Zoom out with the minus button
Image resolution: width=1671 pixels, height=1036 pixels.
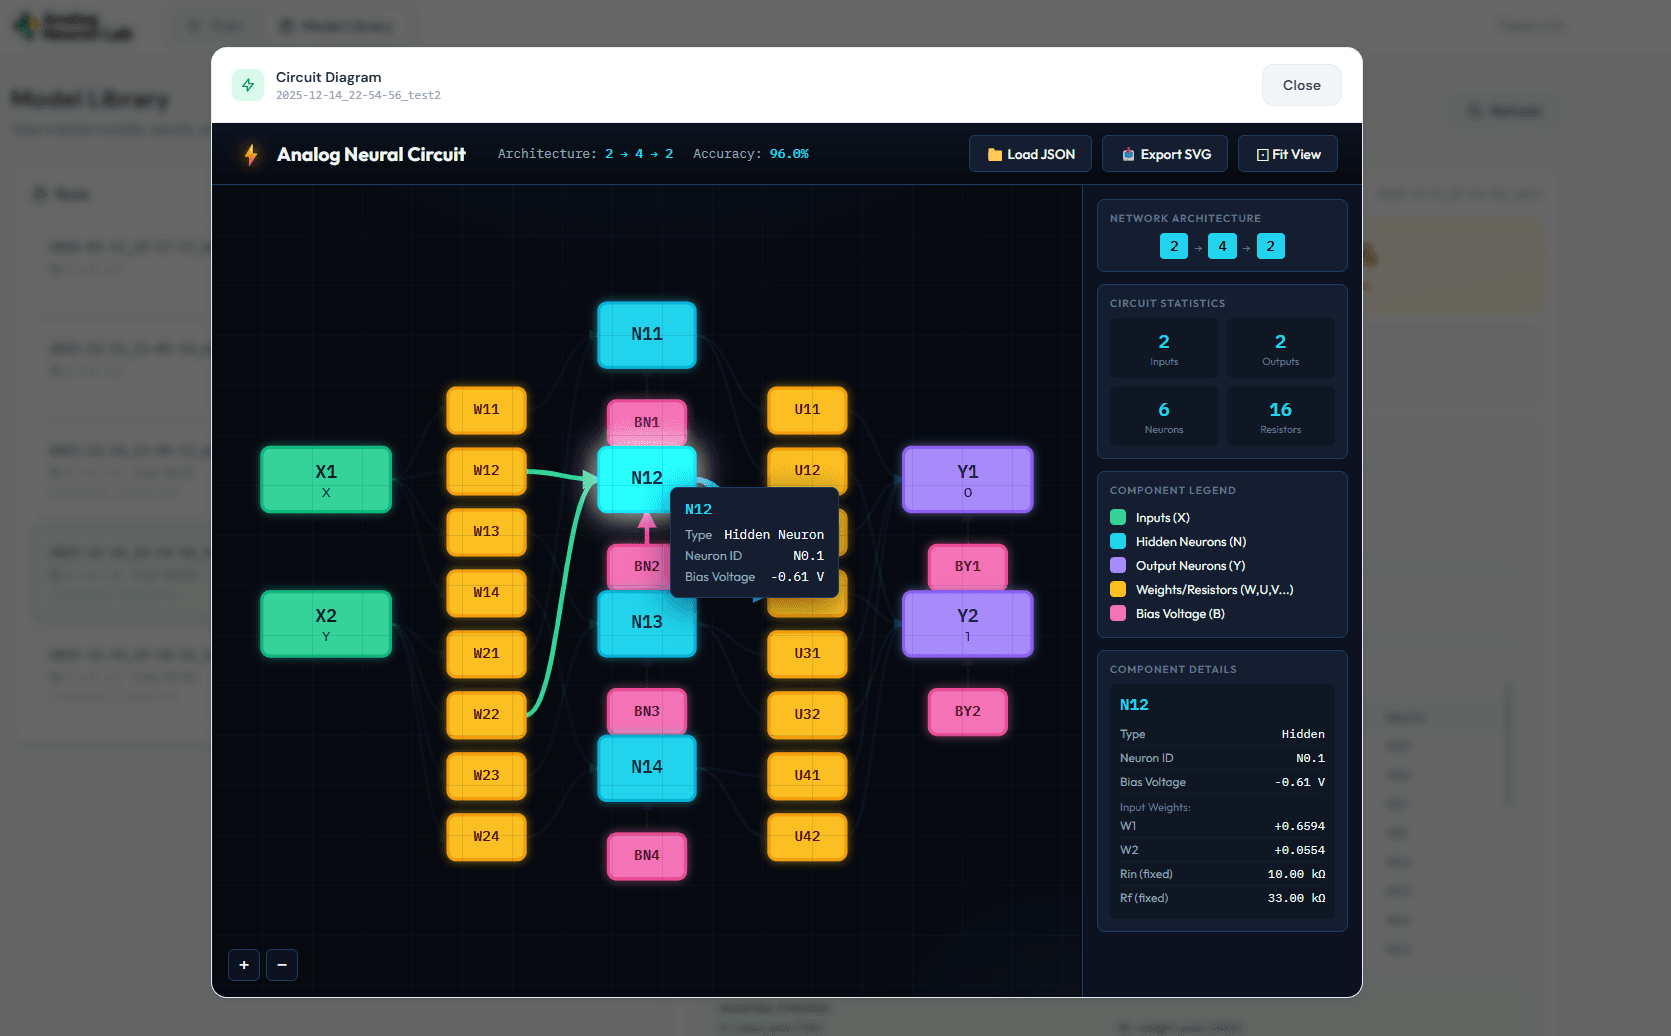point(282,965)
